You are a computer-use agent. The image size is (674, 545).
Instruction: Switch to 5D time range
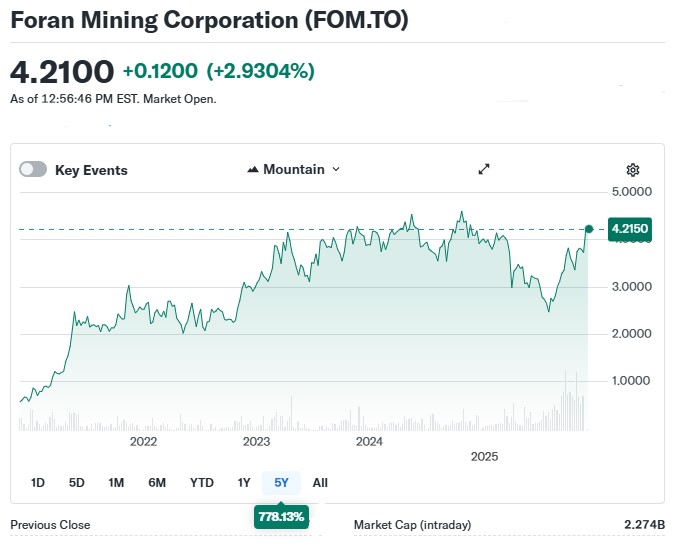[77, 482]
